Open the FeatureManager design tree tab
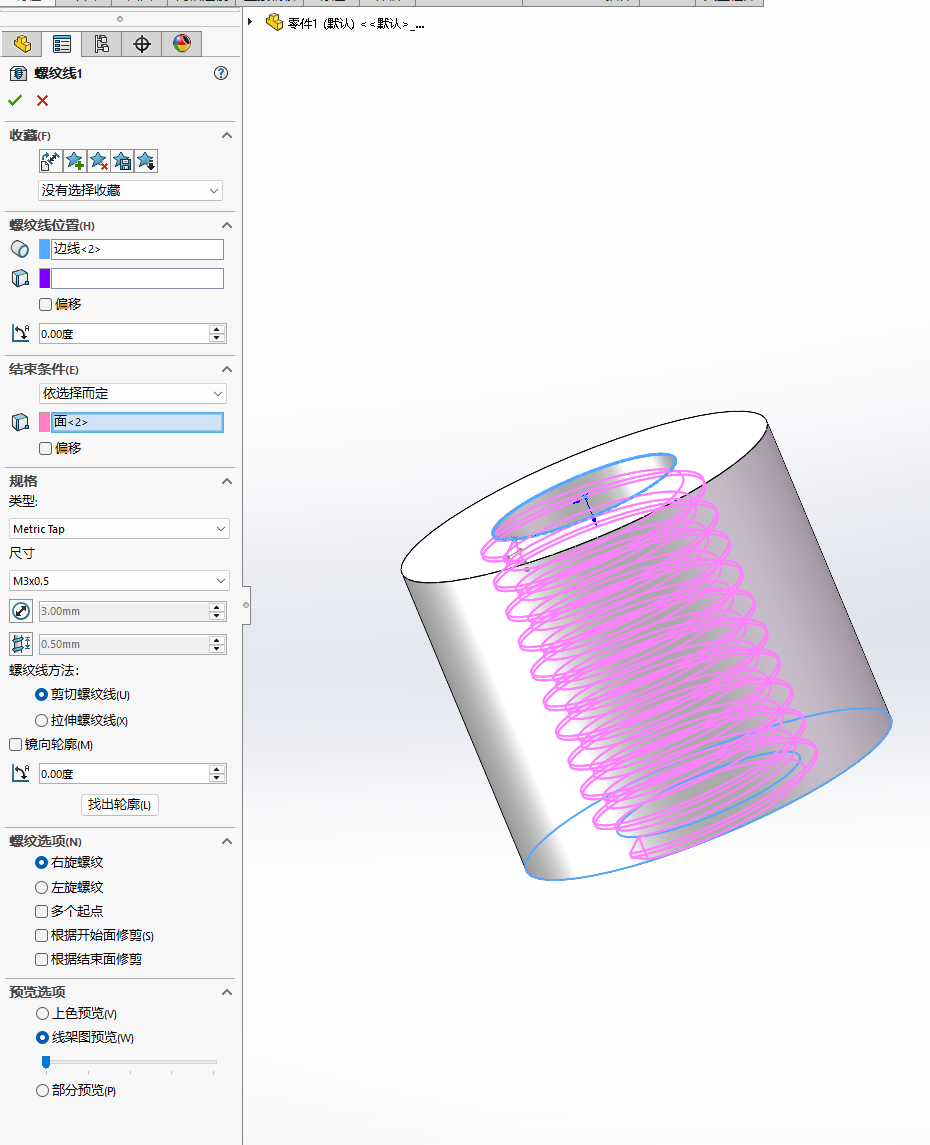Image resolution: width=930 pixels, height=1145 pixels. (22, 44)
